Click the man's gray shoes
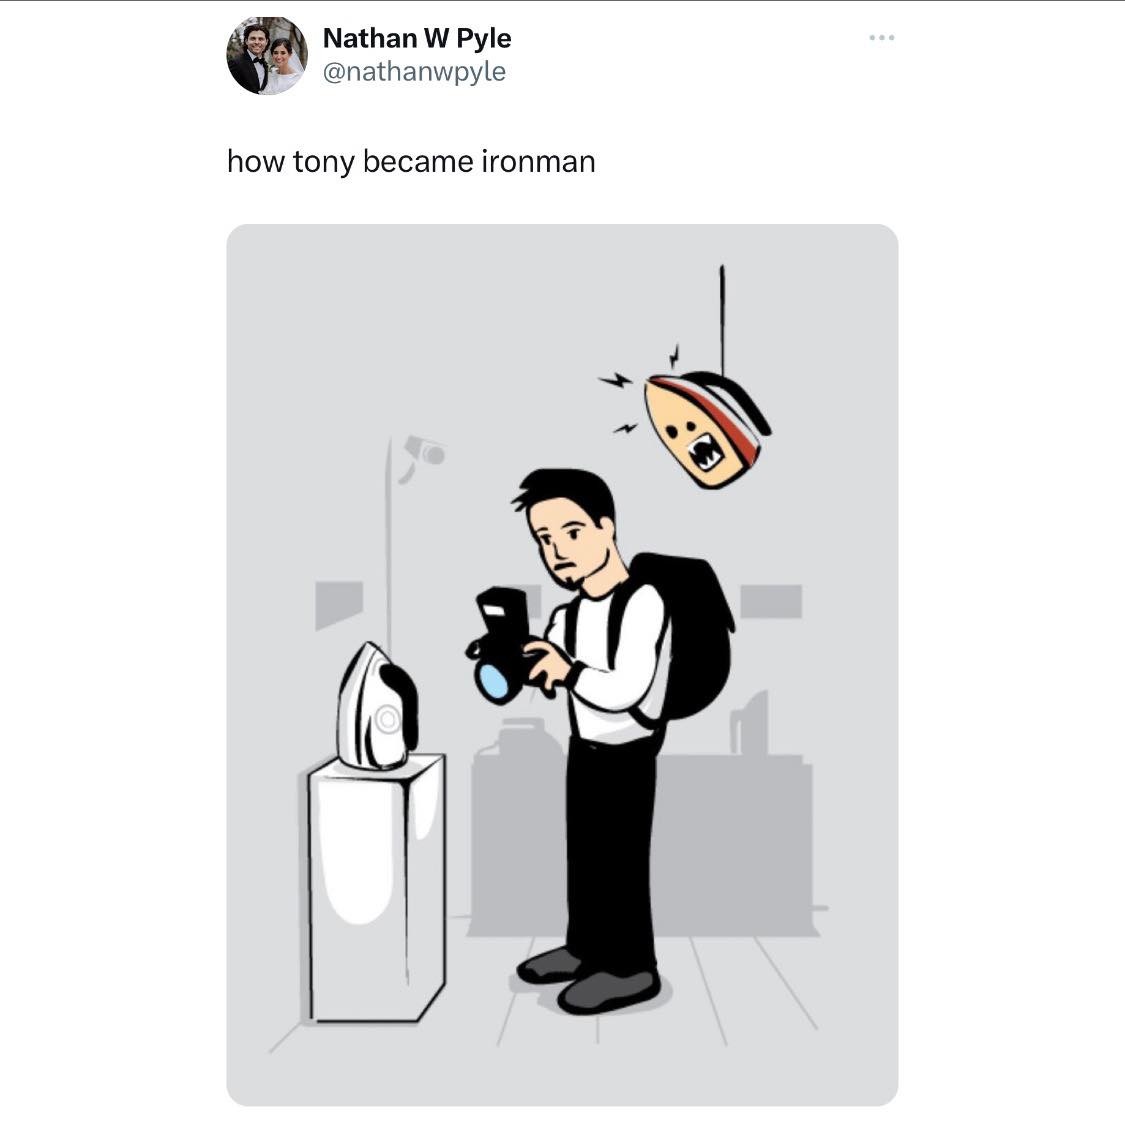This screenshot has width=1125, height=1126. 589,980
